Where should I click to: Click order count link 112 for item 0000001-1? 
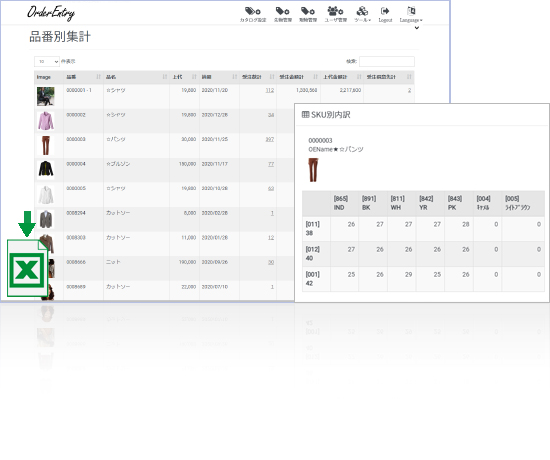pos(269,90)
